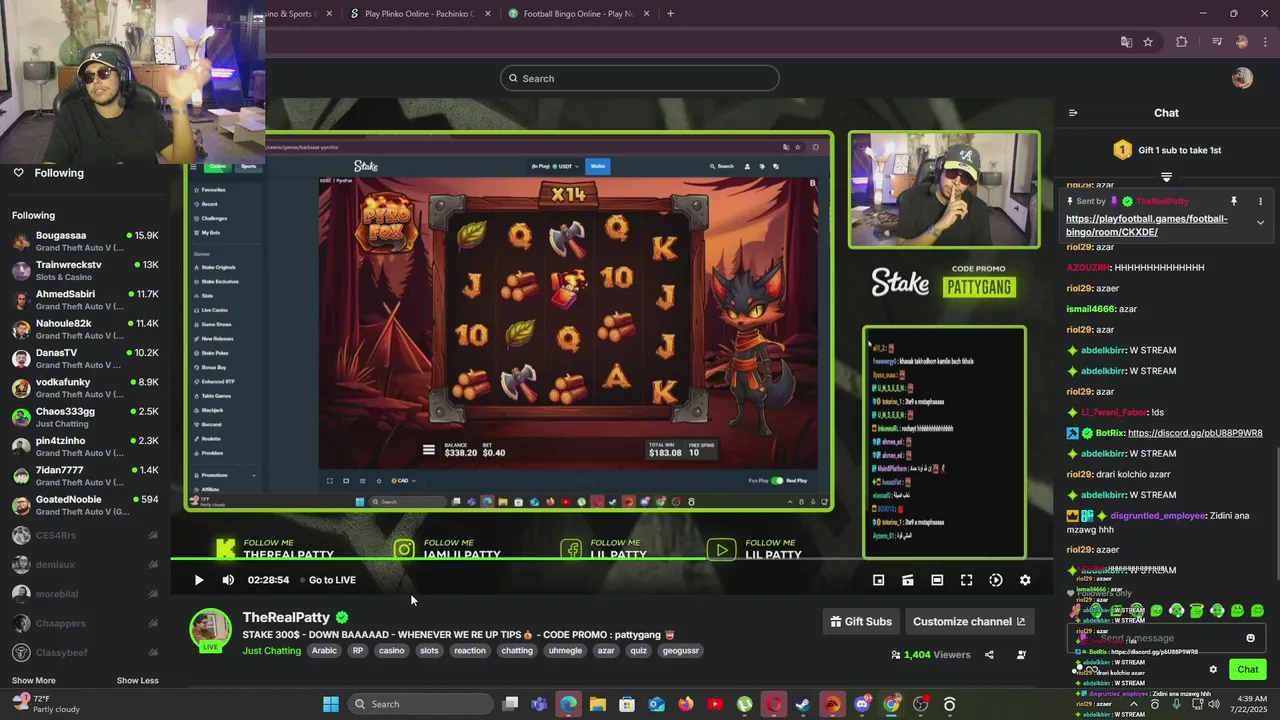The width and height of the screenshot is (1280, 720).
Task: Play the paused stream video
Action: point(198,580)
